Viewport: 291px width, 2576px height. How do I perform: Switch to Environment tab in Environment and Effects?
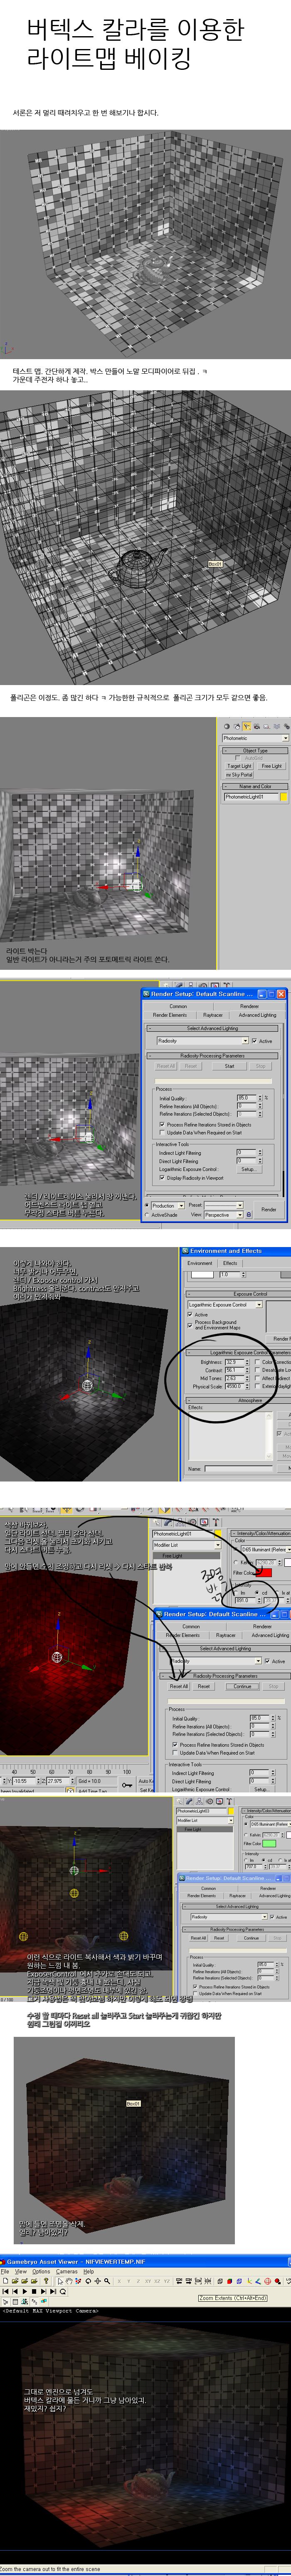click(x=200, y=1263)
